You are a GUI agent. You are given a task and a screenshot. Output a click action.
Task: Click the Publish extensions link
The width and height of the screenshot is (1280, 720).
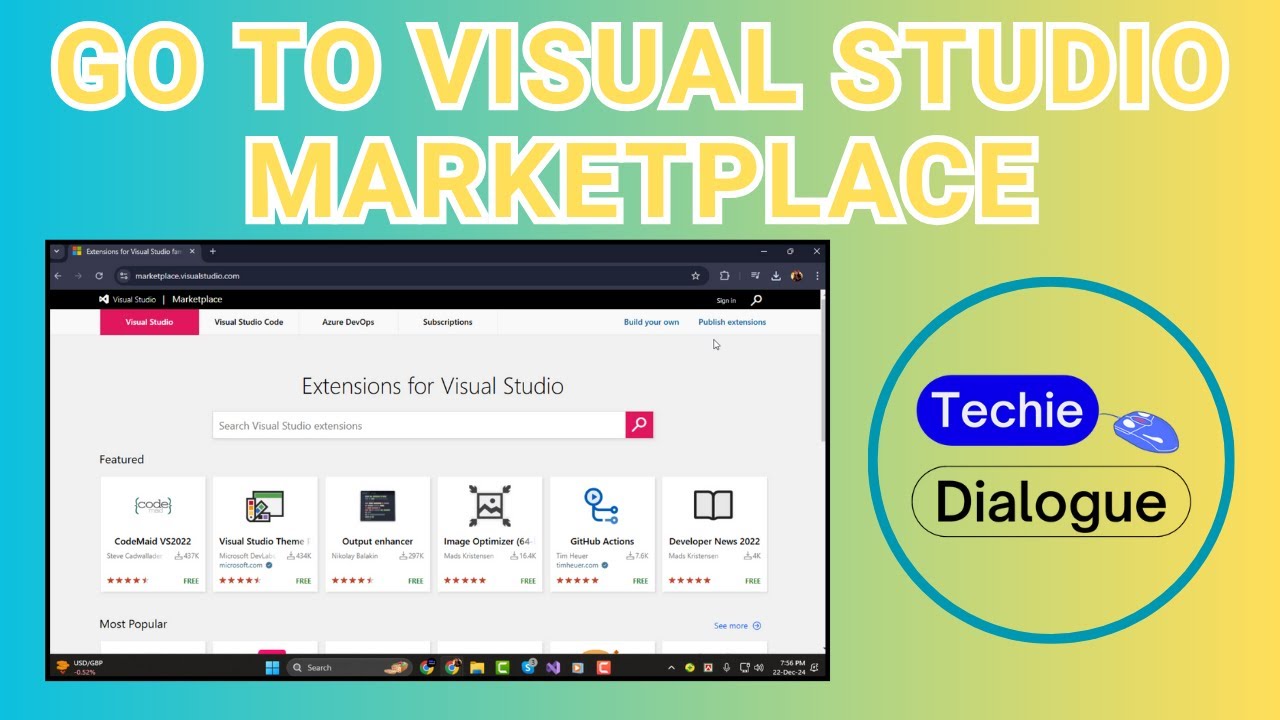point(732,322)
